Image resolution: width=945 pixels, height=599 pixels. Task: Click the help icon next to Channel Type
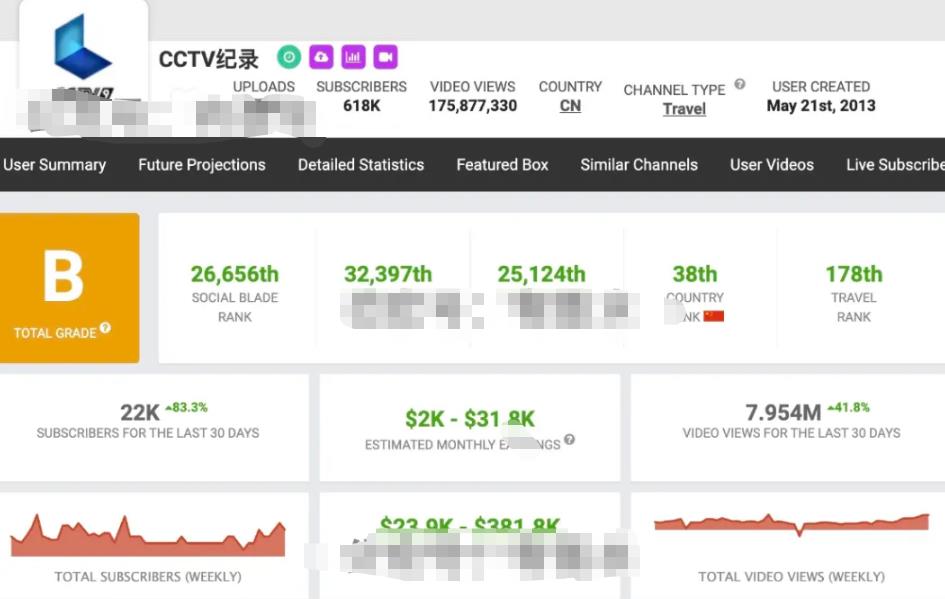tap(740, 85)
